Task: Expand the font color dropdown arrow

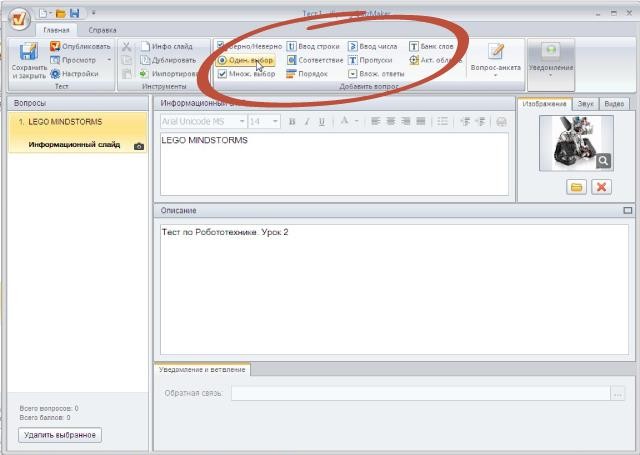Action: pyautogui.click(x=356, y=121)
